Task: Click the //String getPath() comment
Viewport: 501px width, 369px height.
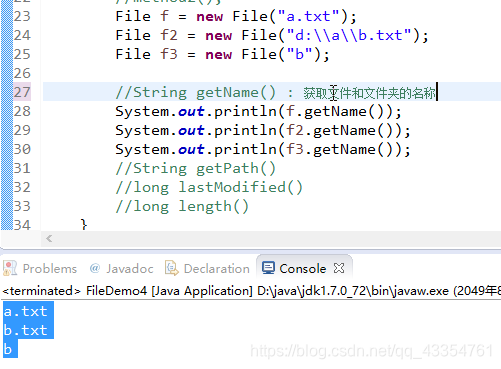Action: [196, 168]
